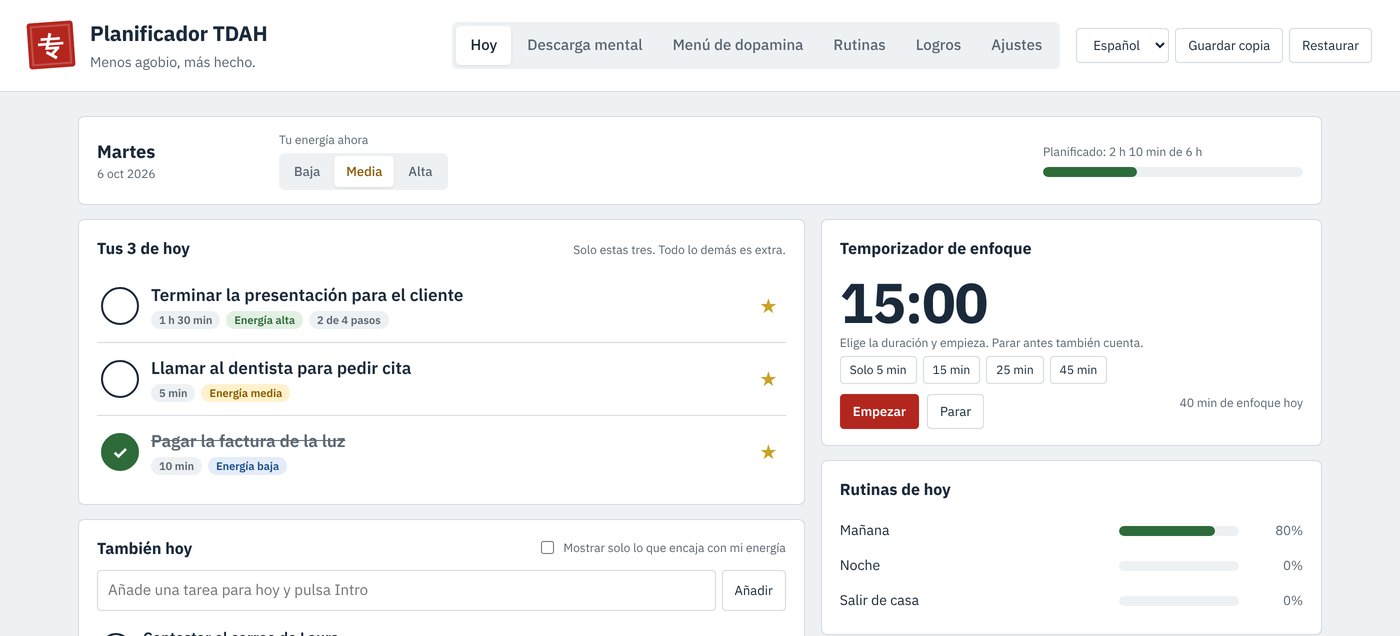The width and height of the screenshot is (1400, 636).
Task: Toggle star on the client presentation task
Action: pyautogui.click(x=768, y=306)
